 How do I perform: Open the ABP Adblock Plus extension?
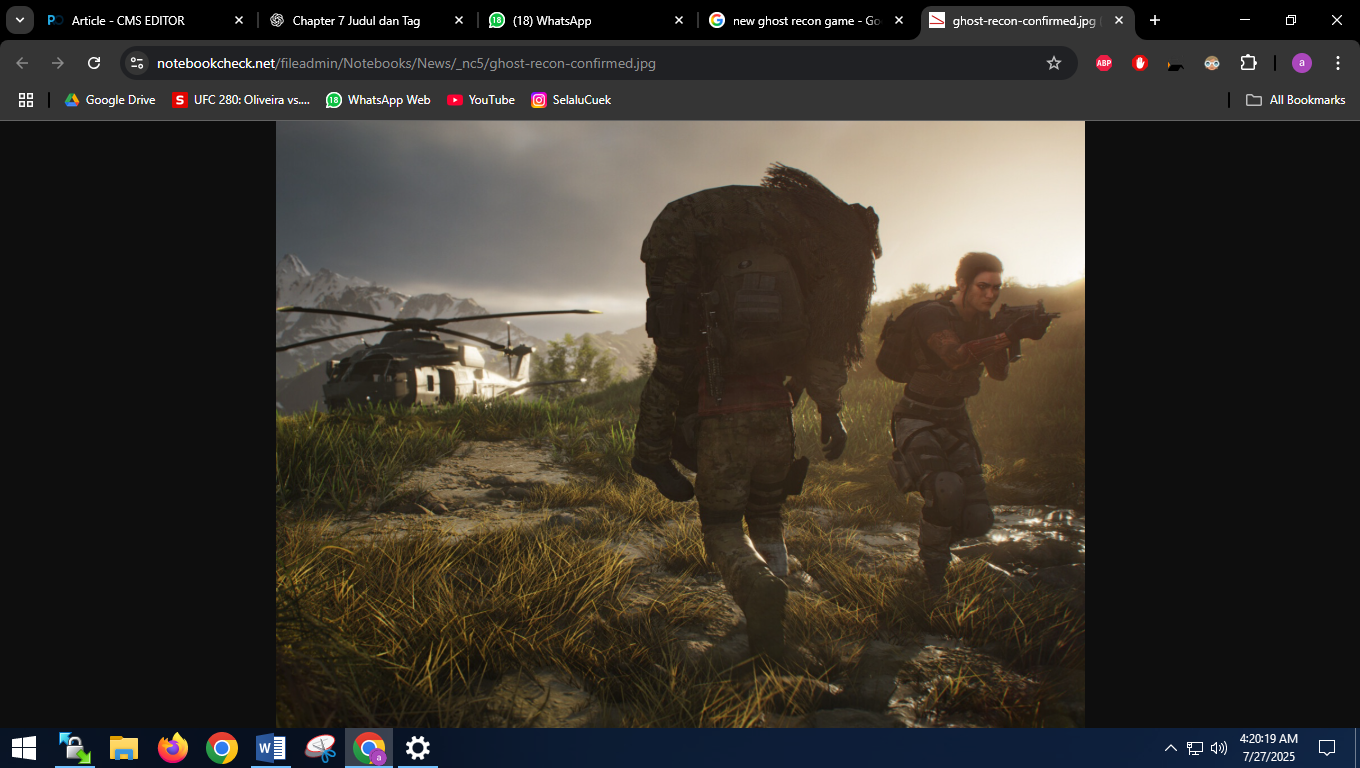click(x=1104, y=63)
